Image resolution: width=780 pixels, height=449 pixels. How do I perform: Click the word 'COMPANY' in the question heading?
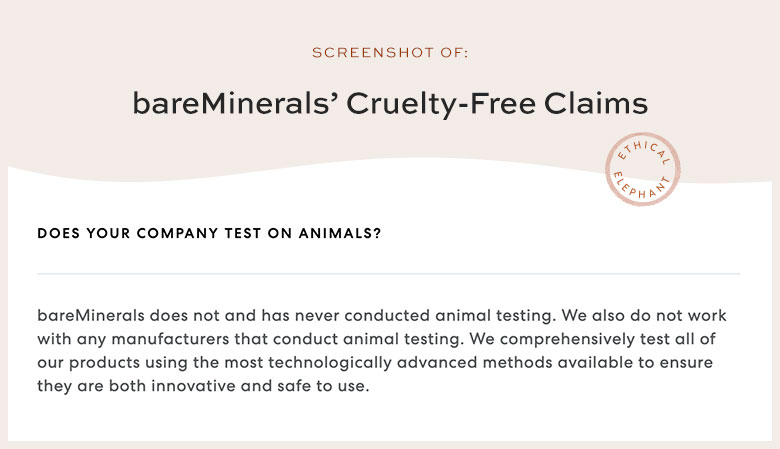tap(177, 233)
